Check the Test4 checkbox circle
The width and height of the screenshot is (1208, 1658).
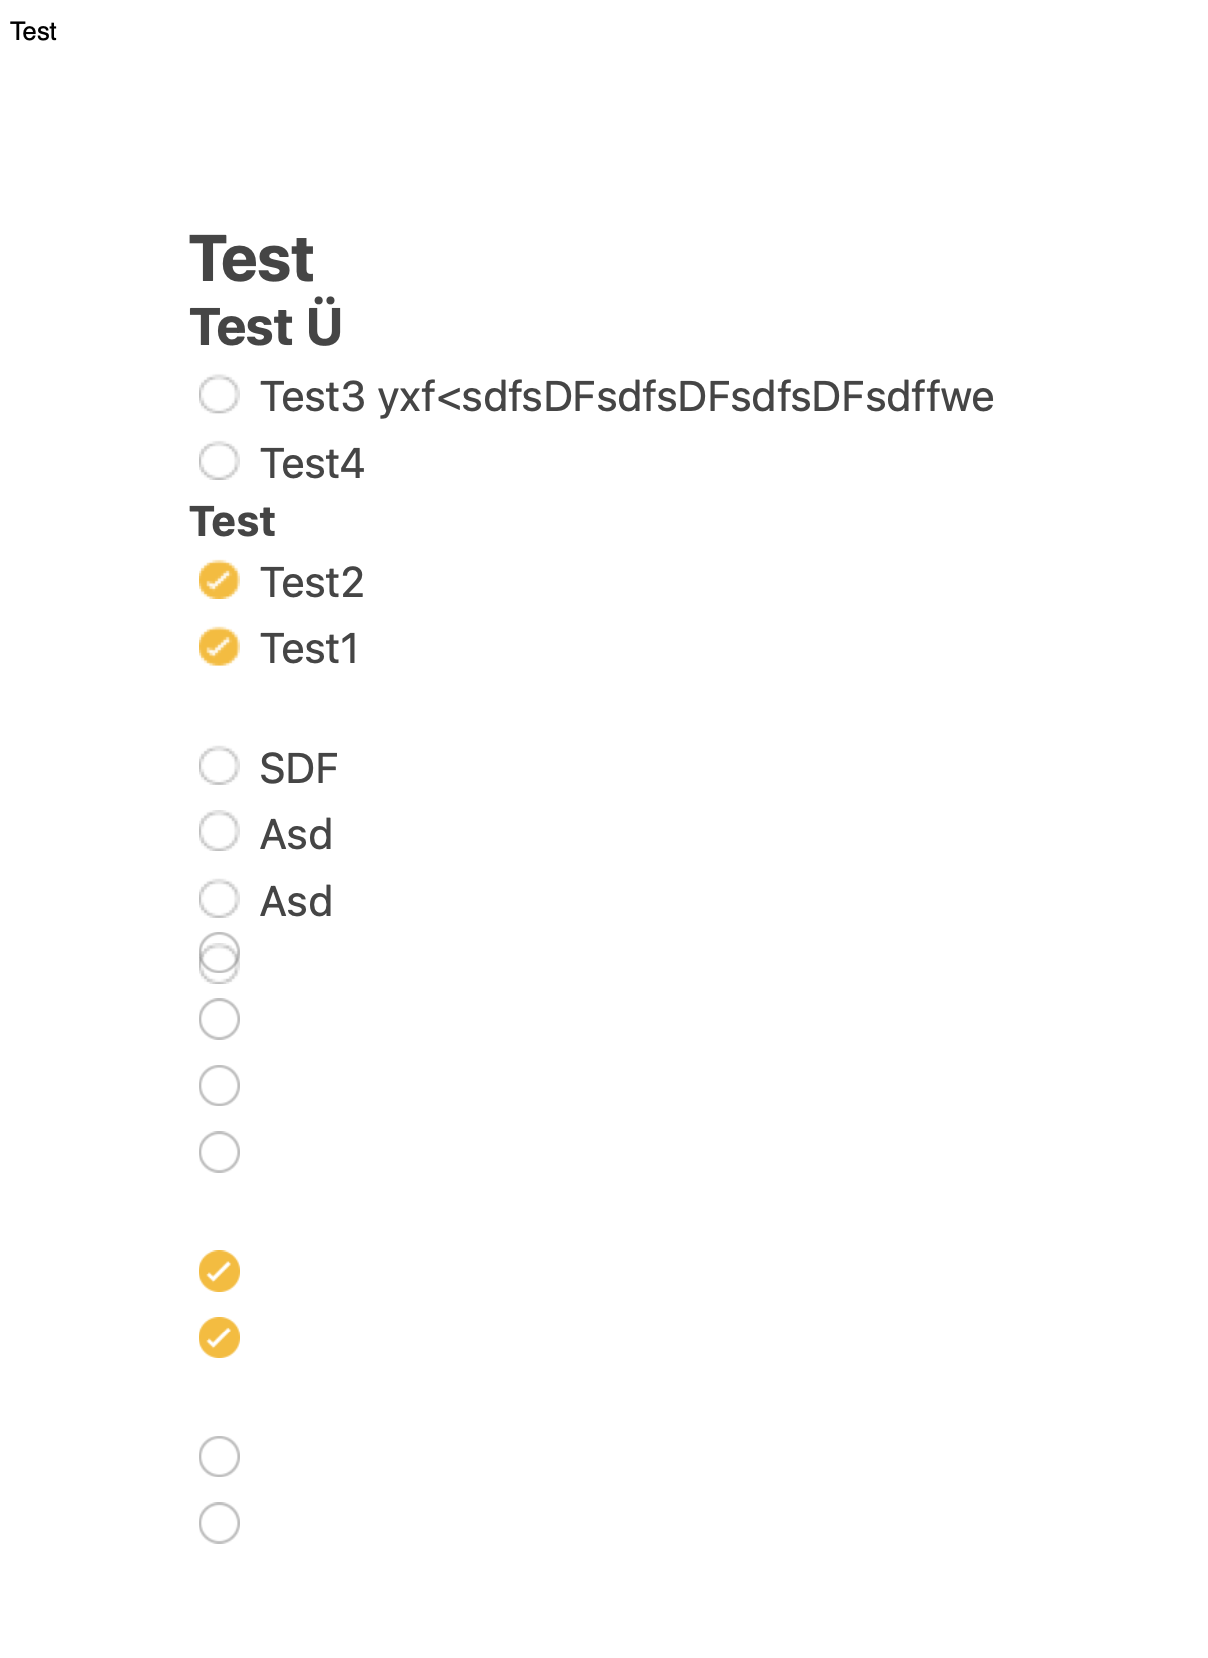pos(219,462)
